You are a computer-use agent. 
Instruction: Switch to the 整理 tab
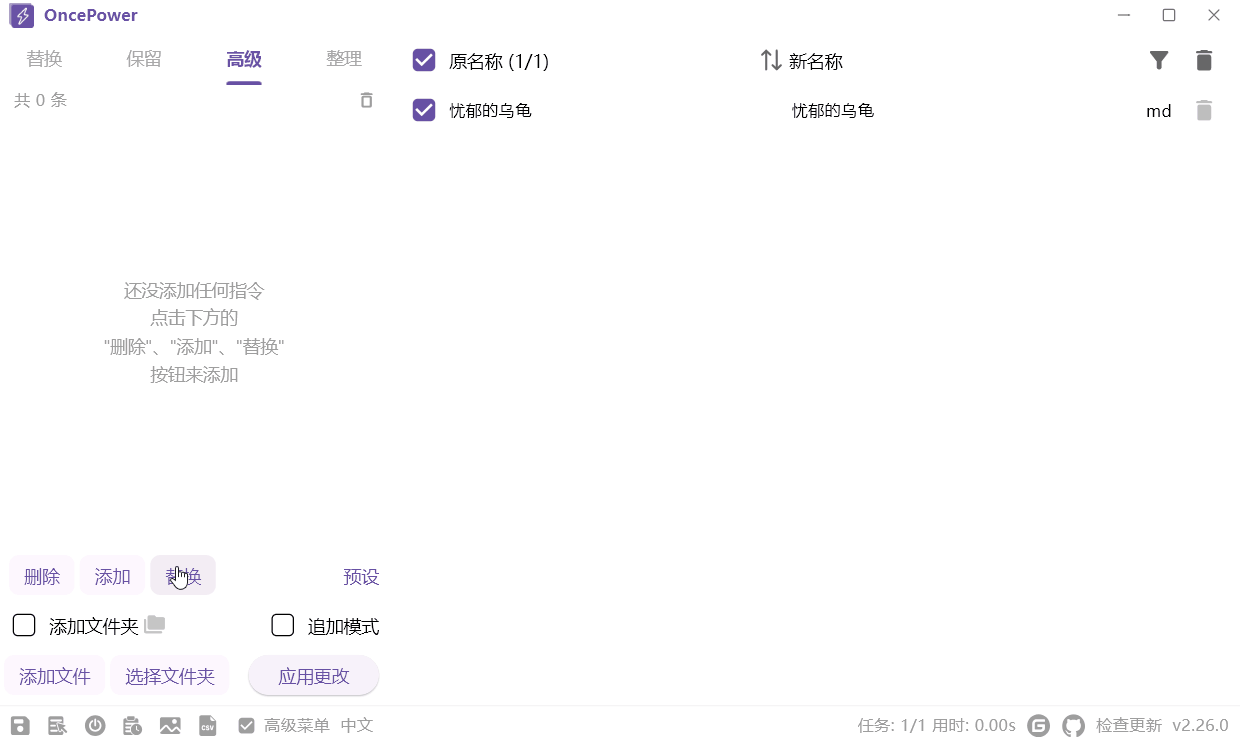coord(343,60)
